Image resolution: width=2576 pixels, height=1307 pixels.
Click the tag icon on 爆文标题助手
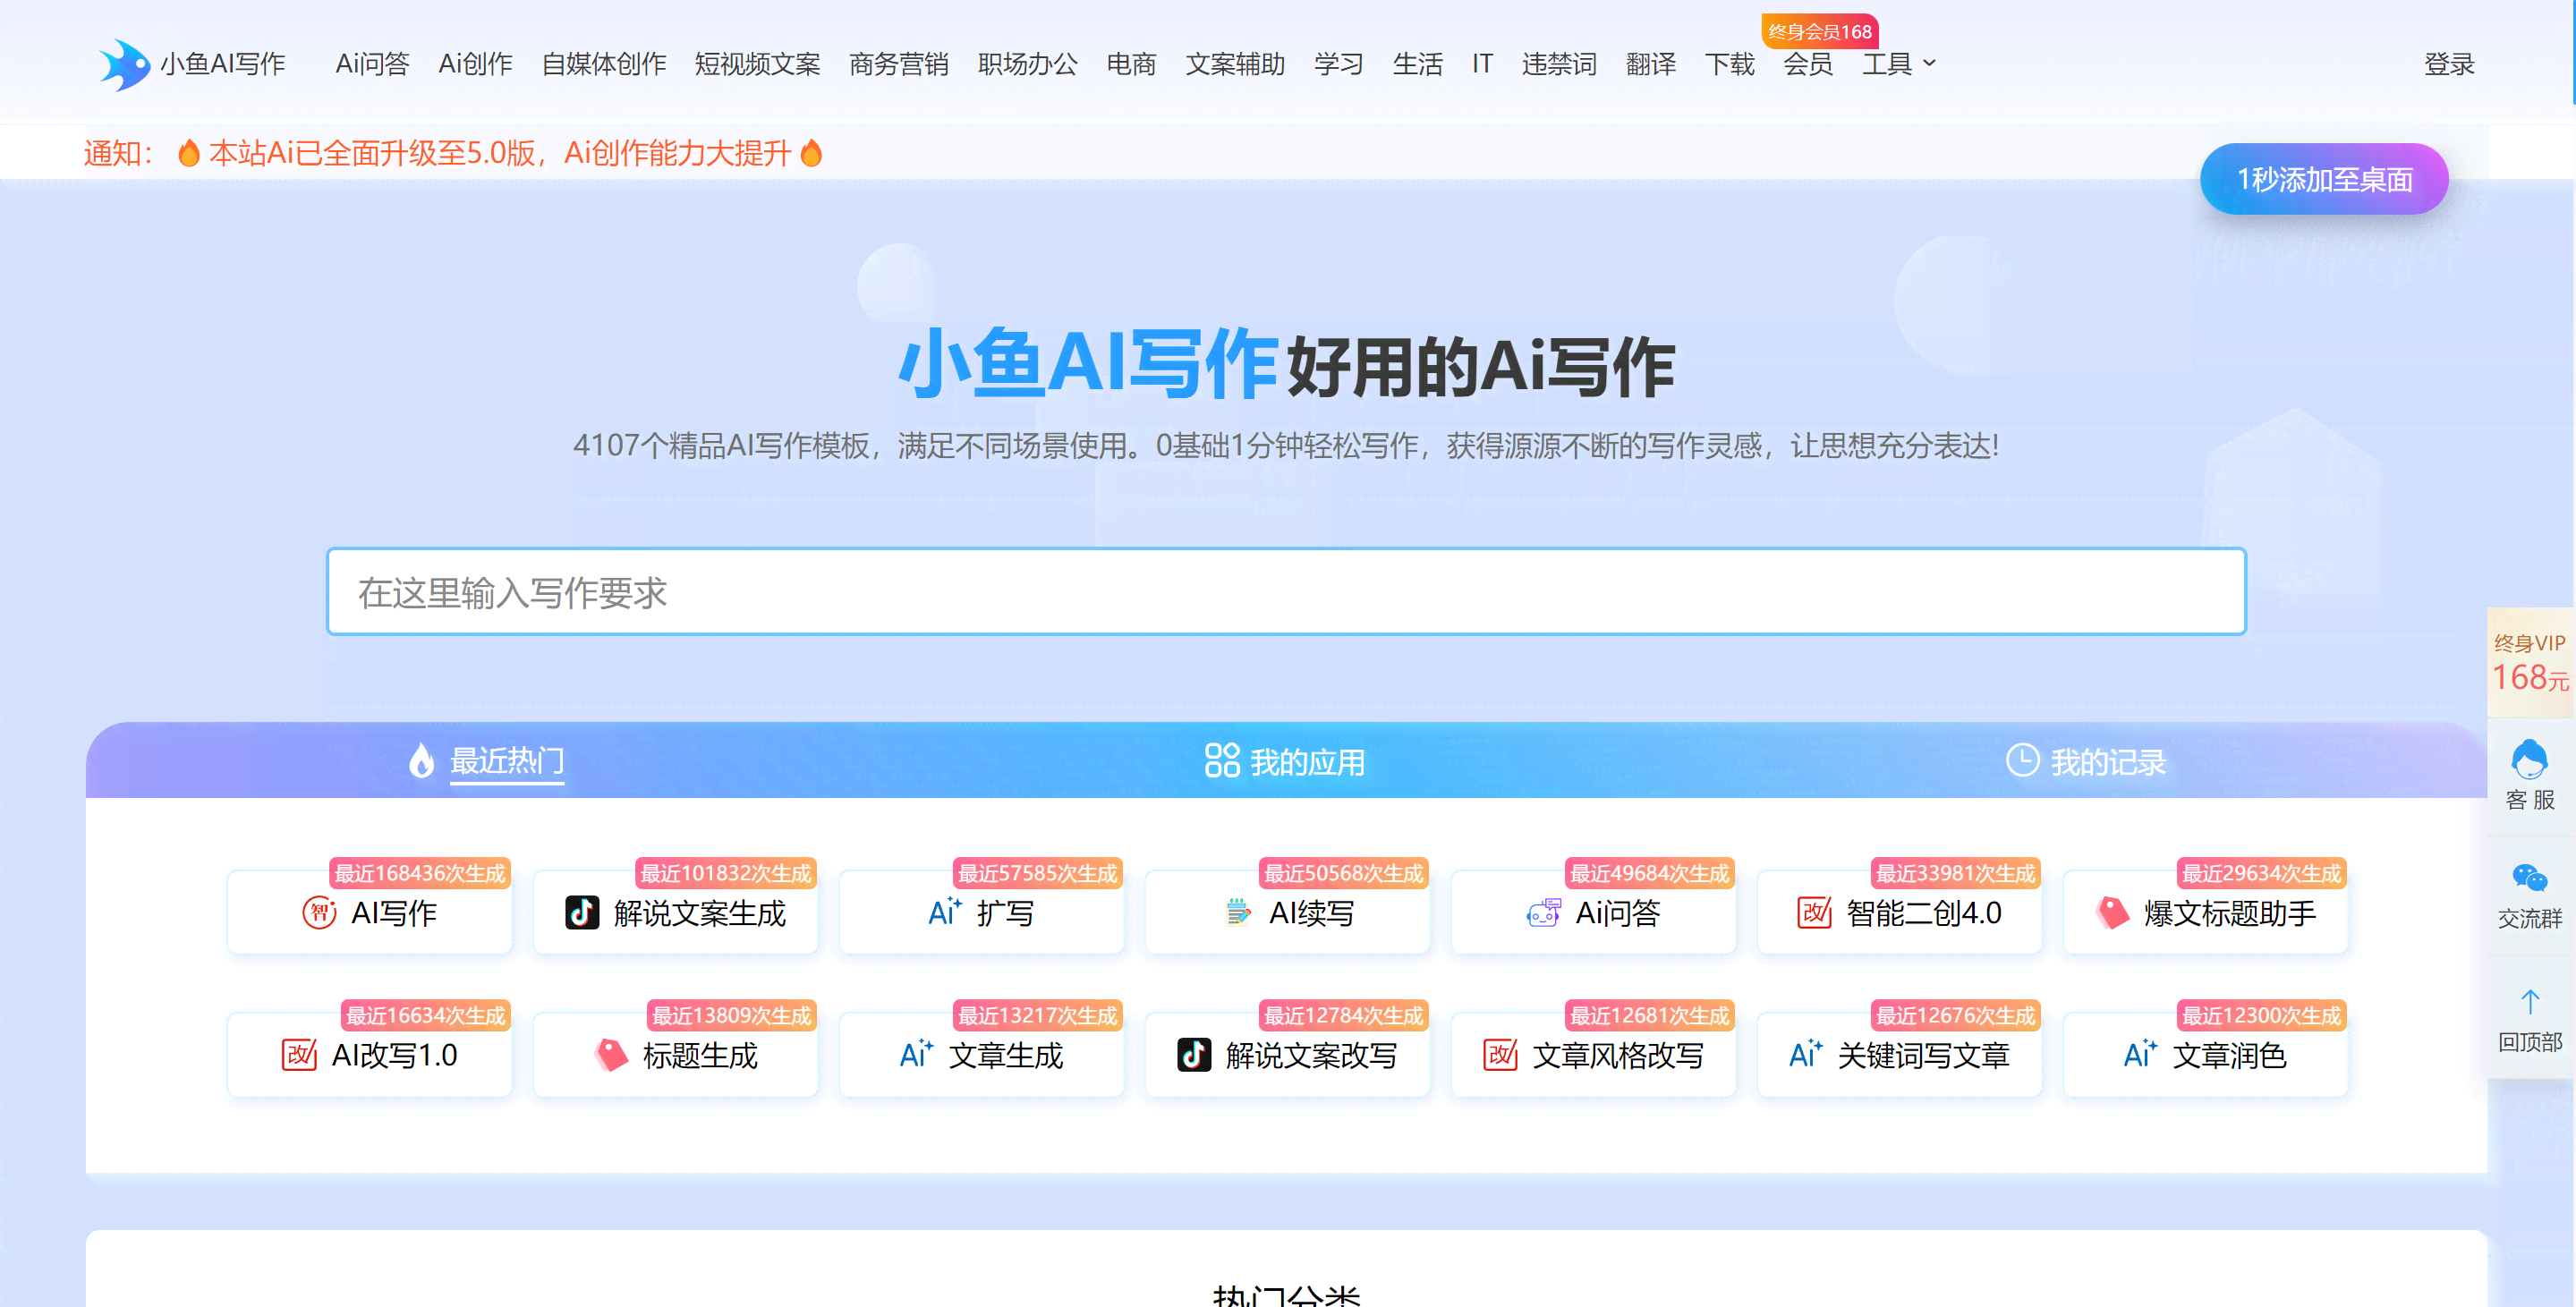tap(2112, 913)
